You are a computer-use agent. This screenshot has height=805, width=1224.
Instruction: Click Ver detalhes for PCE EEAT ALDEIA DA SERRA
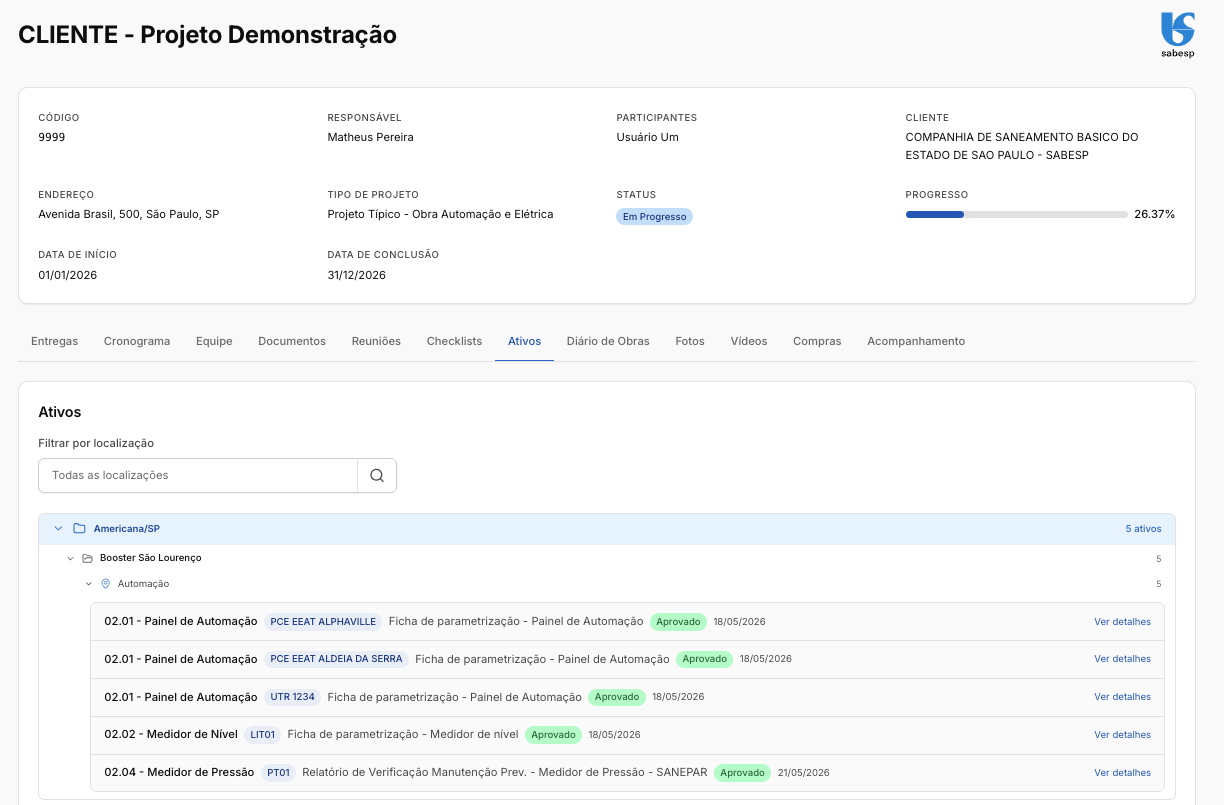(x=1122, y=659)
